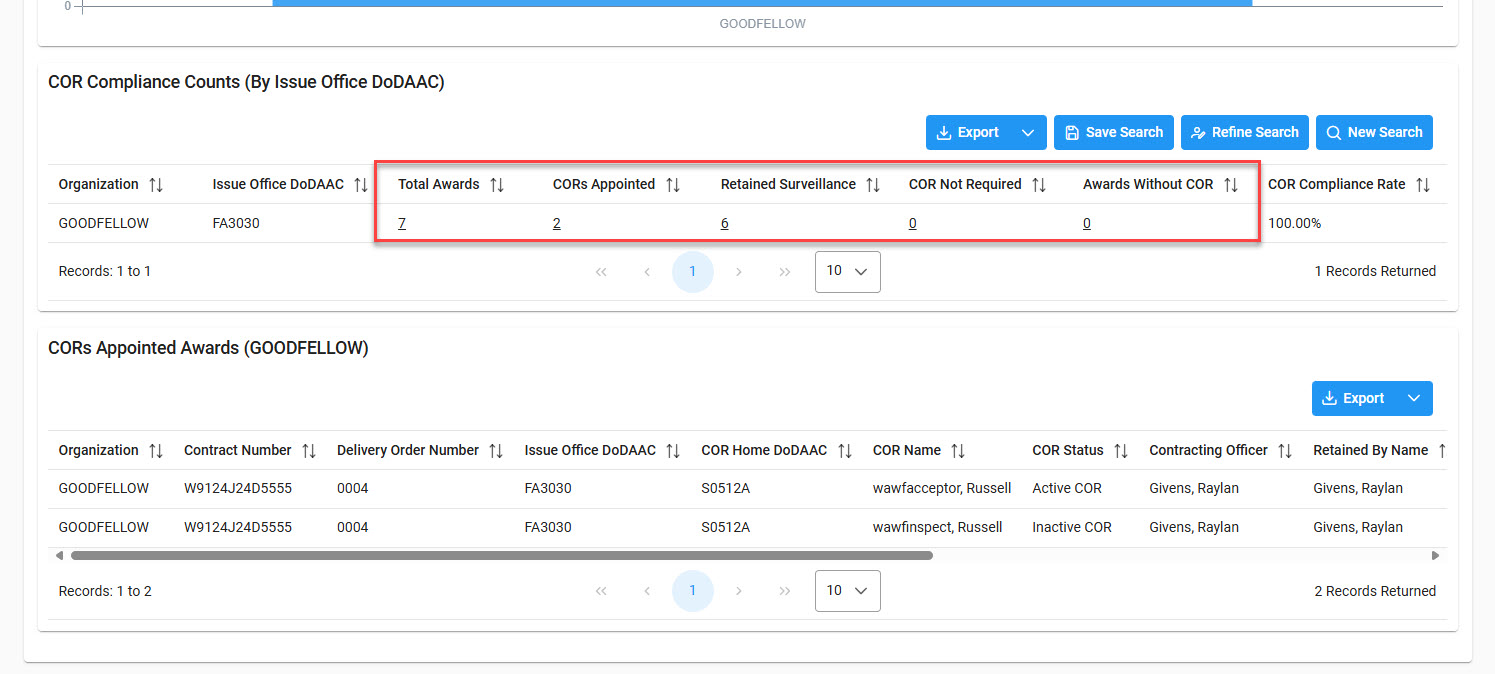Open rows-per-page dropdown in Compliance Counts table
1495x674 pixels.
pos(847,271)
